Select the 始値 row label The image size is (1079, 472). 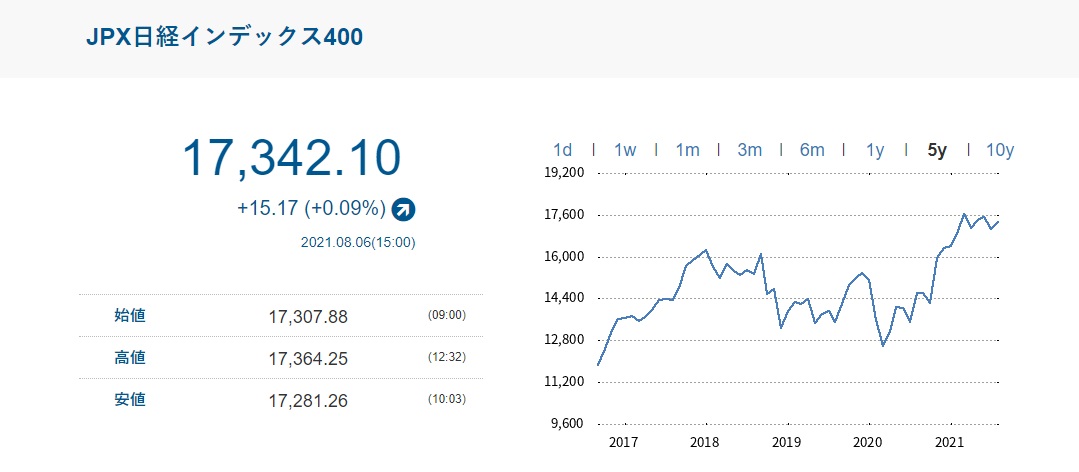[130, 316]
